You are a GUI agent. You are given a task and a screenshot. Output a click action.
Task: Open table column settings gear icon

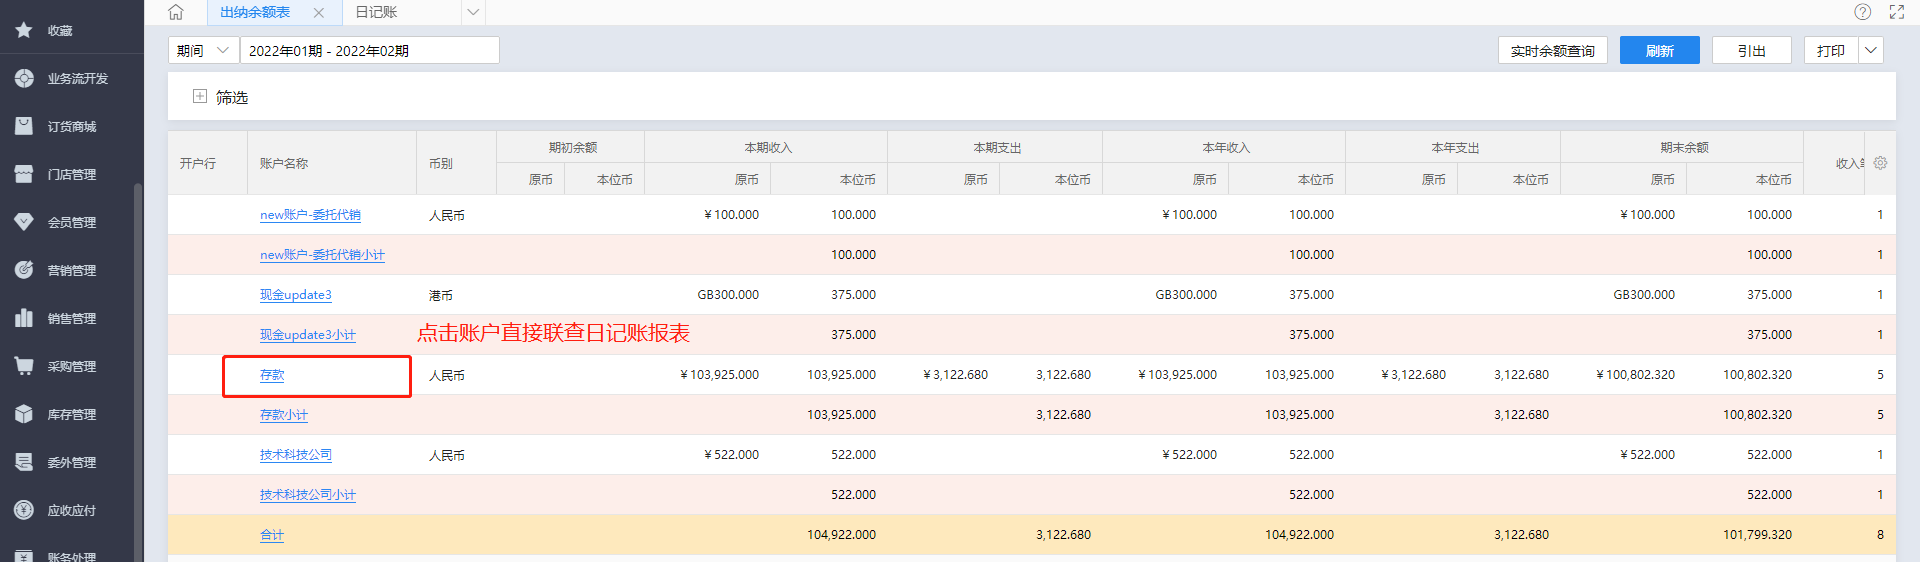click(1880, 163)
